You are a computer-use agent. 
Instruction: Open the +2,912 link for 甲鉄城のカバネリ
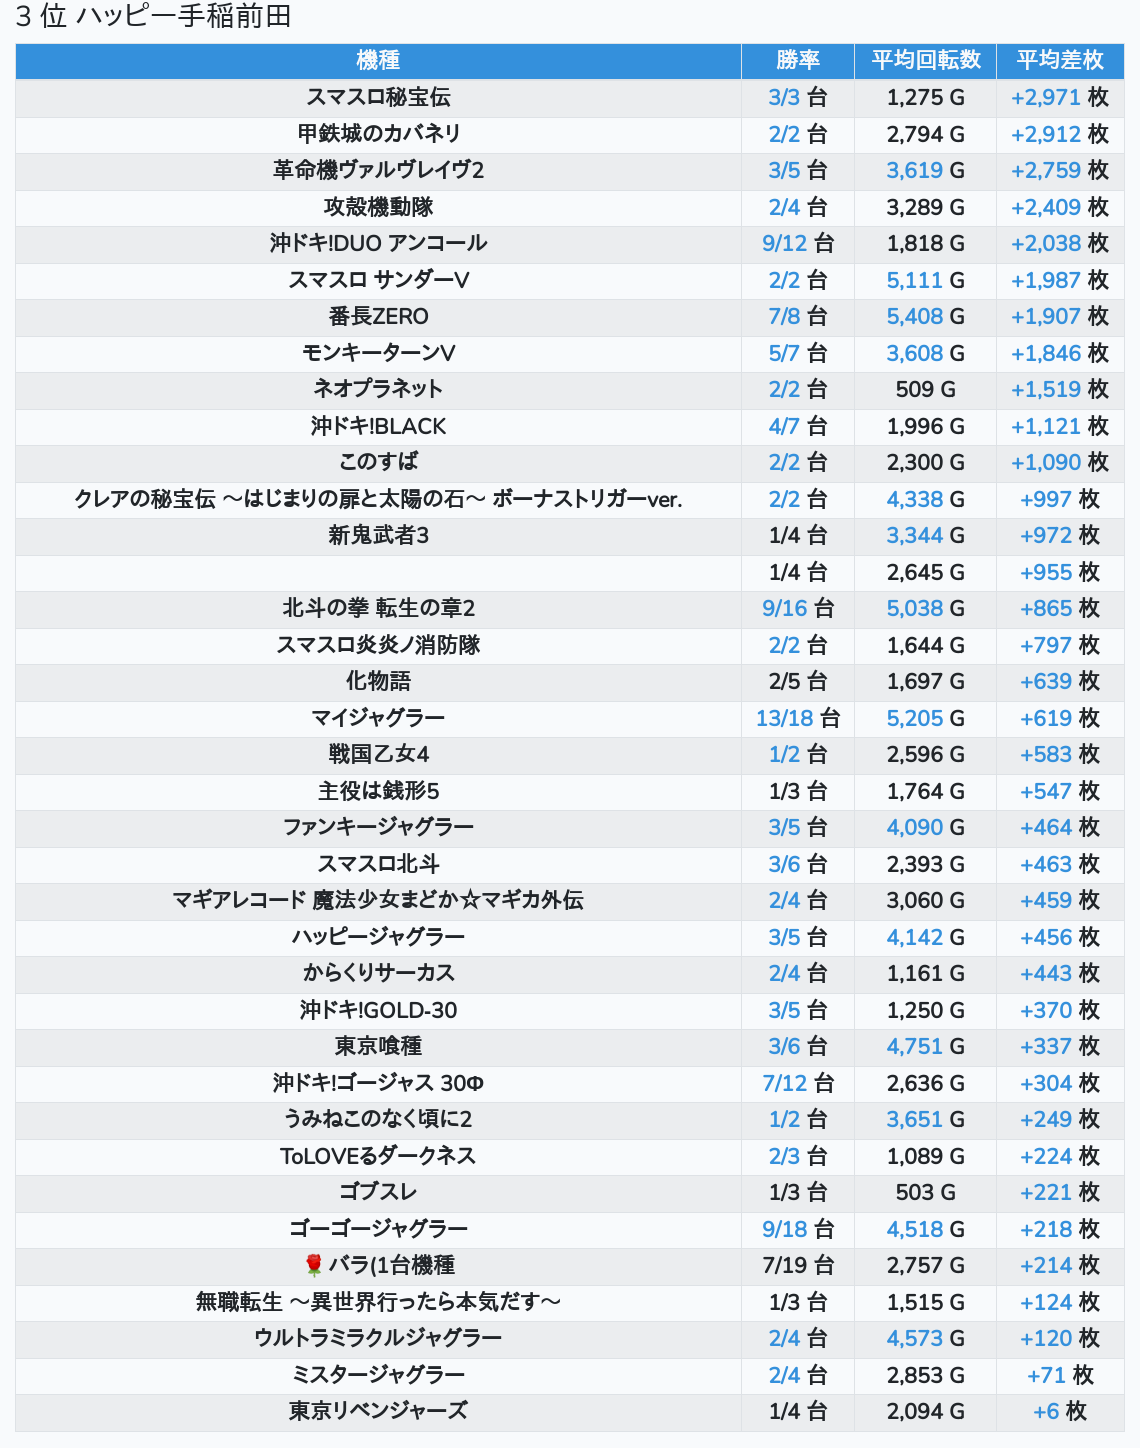pos(1046,134)
